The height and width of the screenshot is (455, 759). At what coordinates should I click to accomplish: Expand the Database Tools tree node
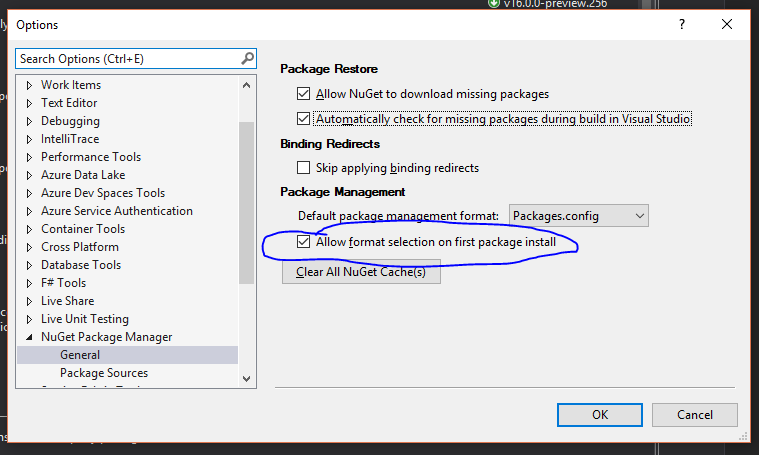29,265
